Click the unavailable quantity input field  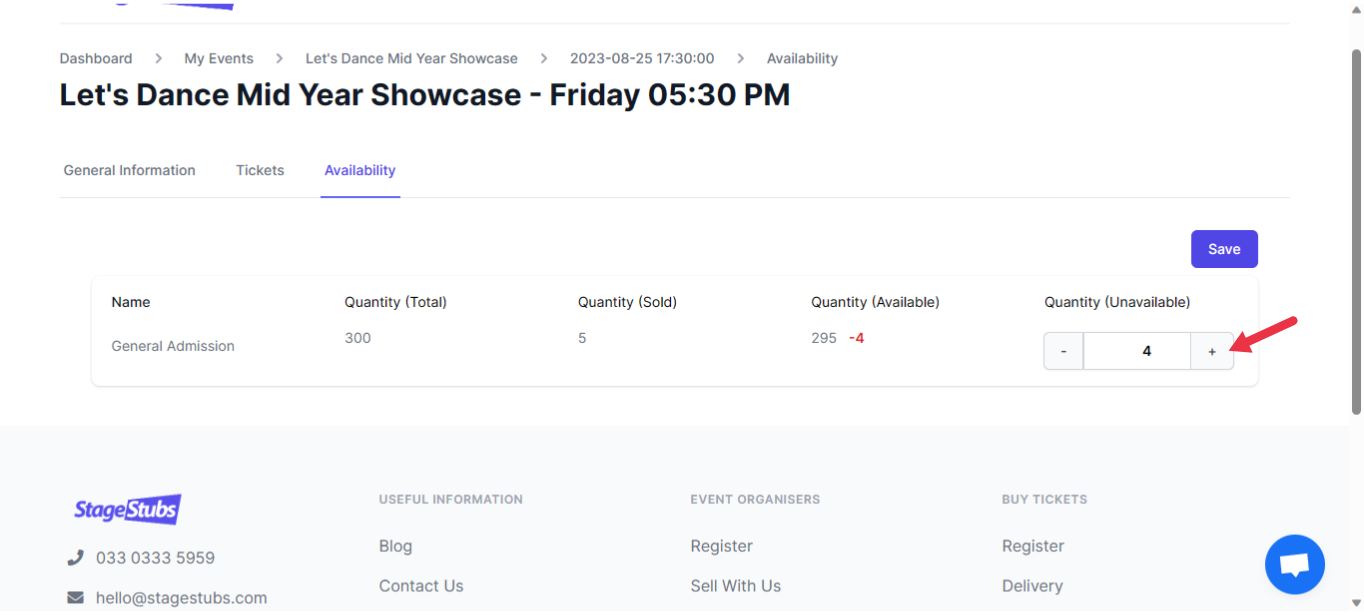point(1137,352)
